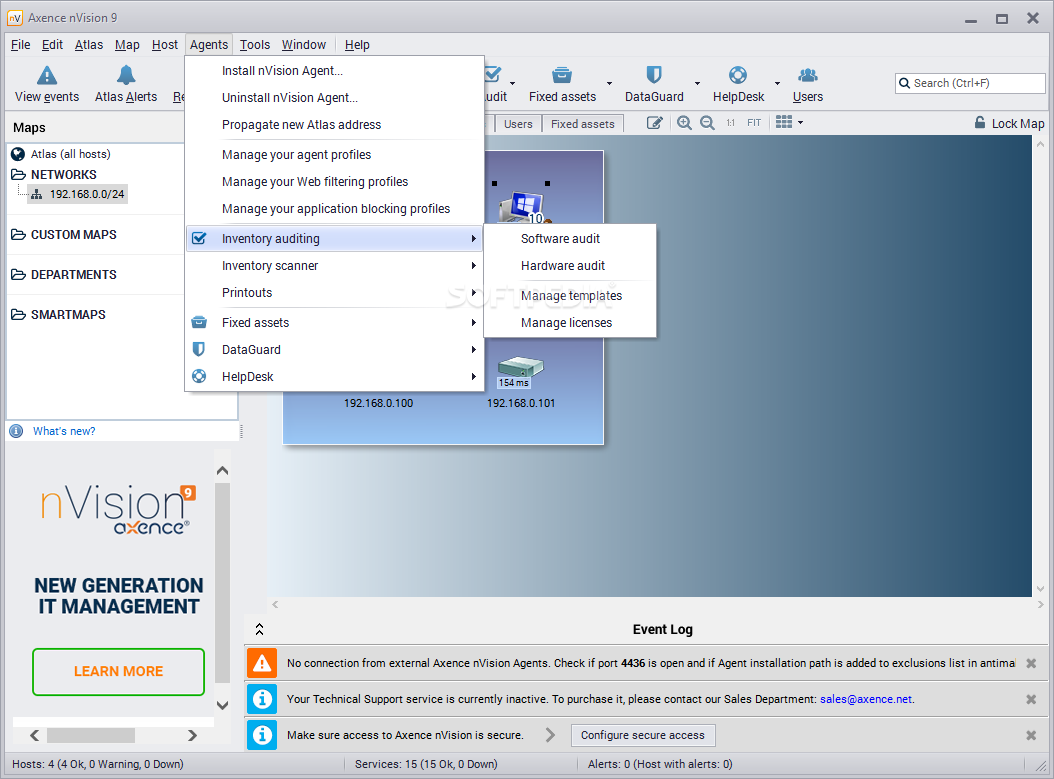Screen dimensions: 1054x779
Task: Open the DataGuard toolbar dropdown arrow
Action: [x=697, y=83]
